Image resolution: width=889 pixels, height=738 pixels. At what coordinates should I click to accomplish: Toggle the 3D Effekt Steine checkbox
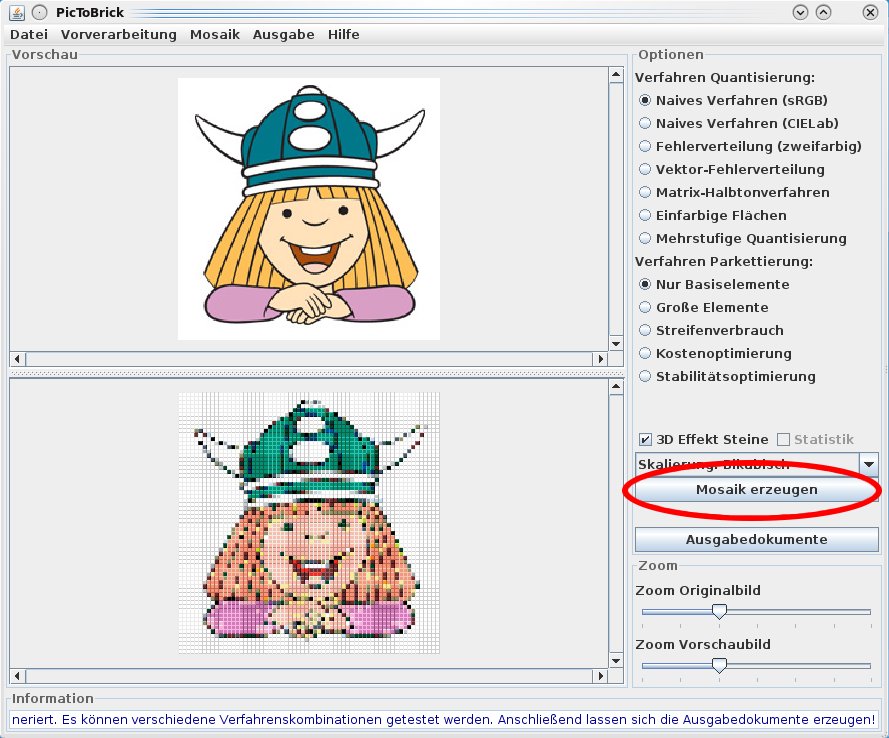coord(704,439)
